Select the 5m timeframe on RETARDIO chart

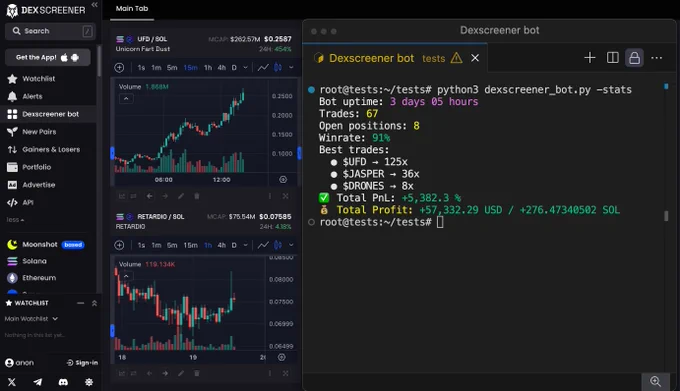click(x=172, y=245)
